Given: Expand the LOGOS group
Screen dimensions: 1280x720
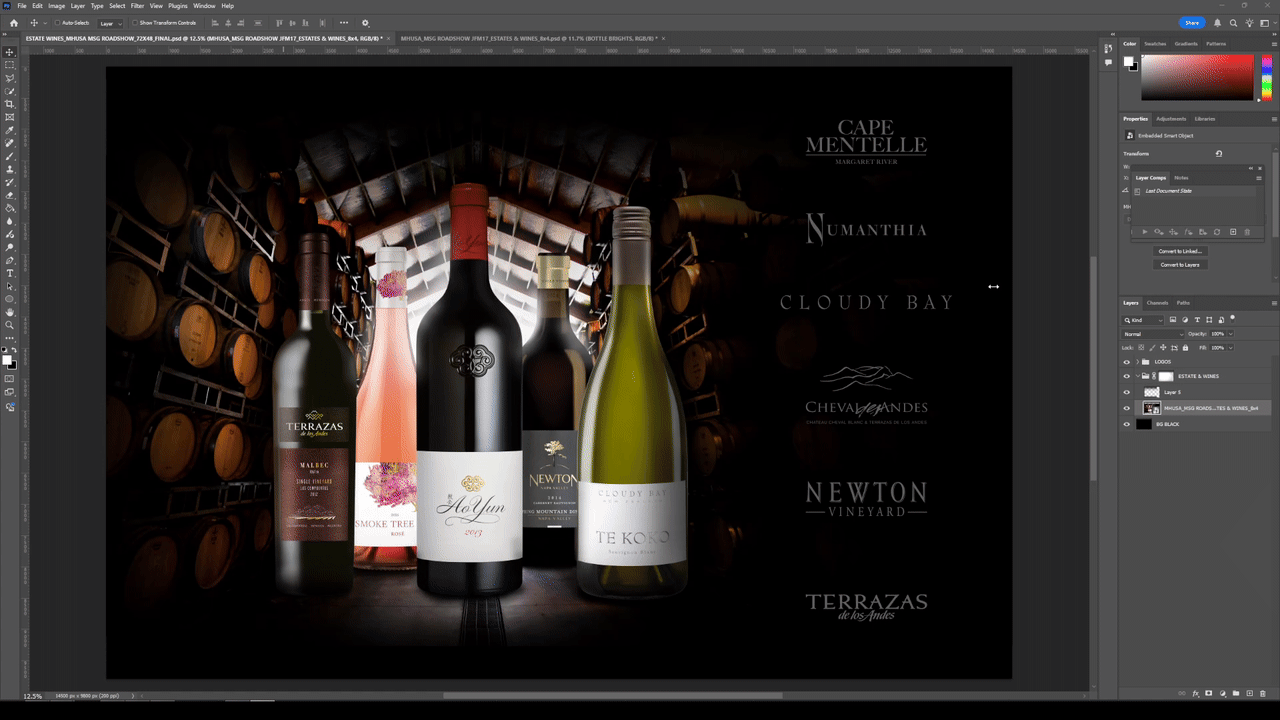Looking at the screenshot, I should (1138, 361).
